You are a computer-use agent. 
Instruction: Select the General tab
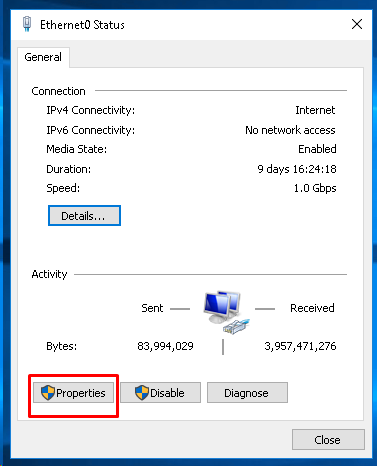click(43, 57)
